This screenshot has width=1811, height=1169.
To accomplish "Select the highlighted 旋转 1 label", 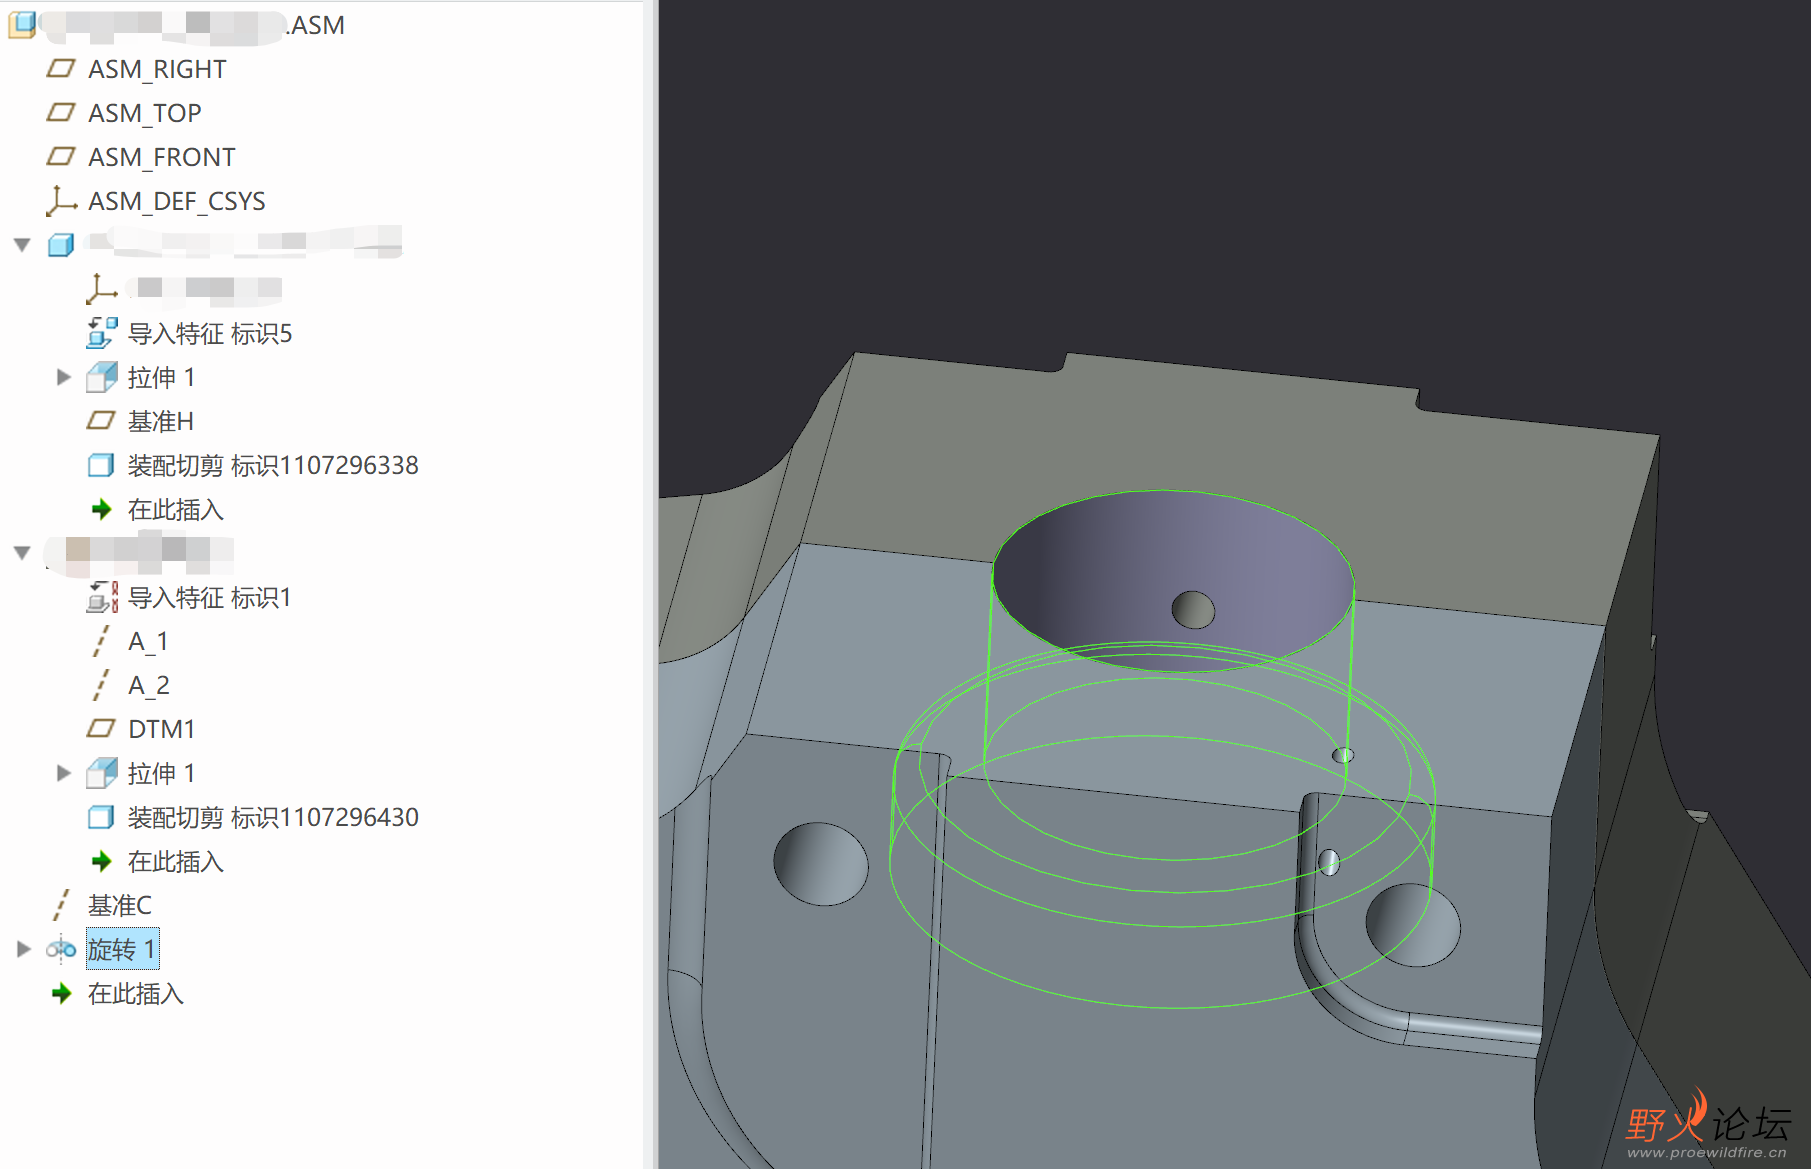I will (x=122, y=949).
